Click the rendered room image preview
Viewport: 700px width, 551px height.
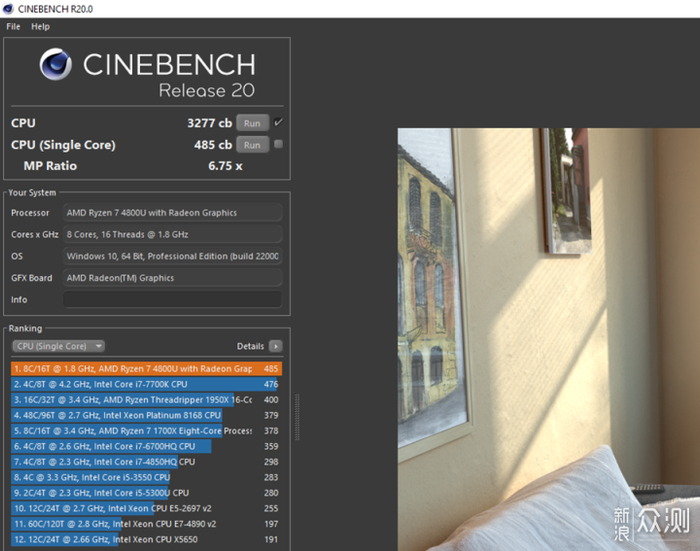coord(549,339)
